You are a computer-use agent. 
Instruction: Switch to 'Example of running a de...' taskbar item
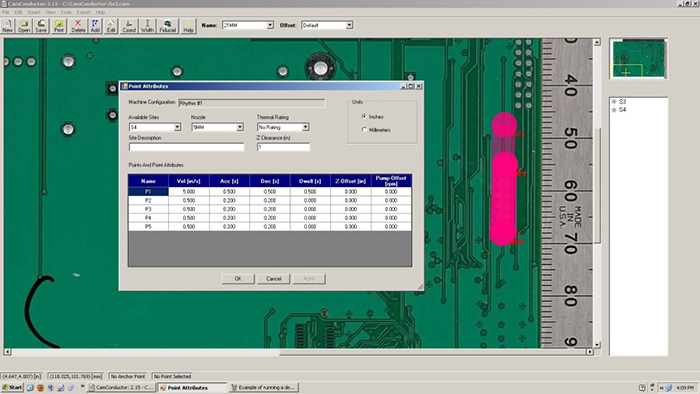[x=264, y=388]
